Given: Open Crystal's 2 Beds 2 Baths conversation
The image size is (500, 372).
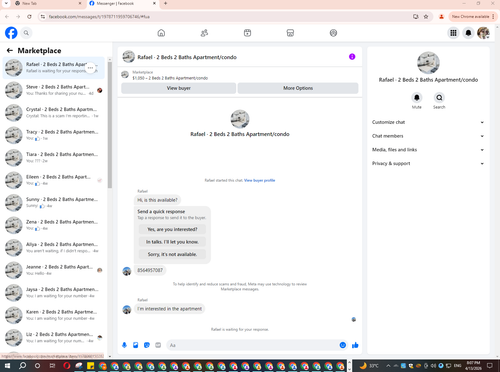Looking at the screenshot, I should pos(54,113).
